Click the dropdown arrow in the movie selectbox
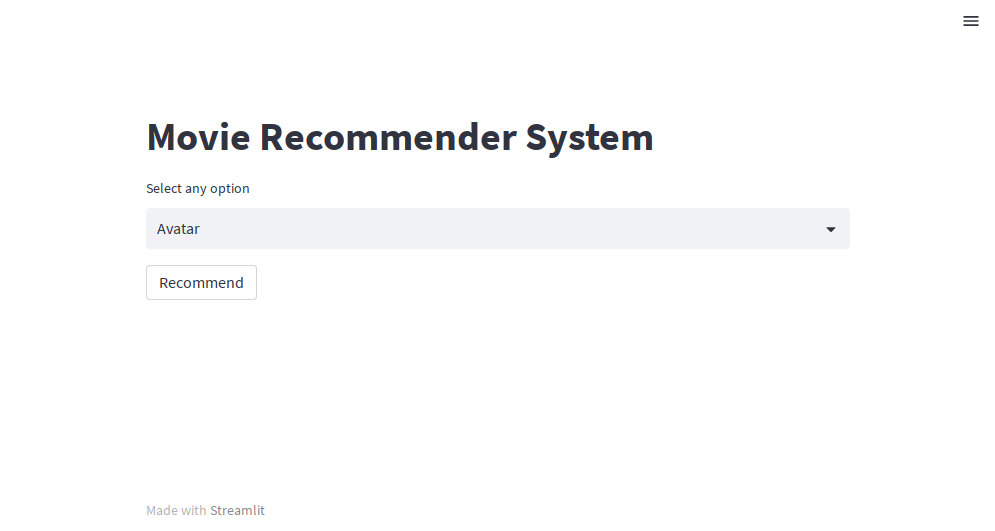 tap(831, 229)
